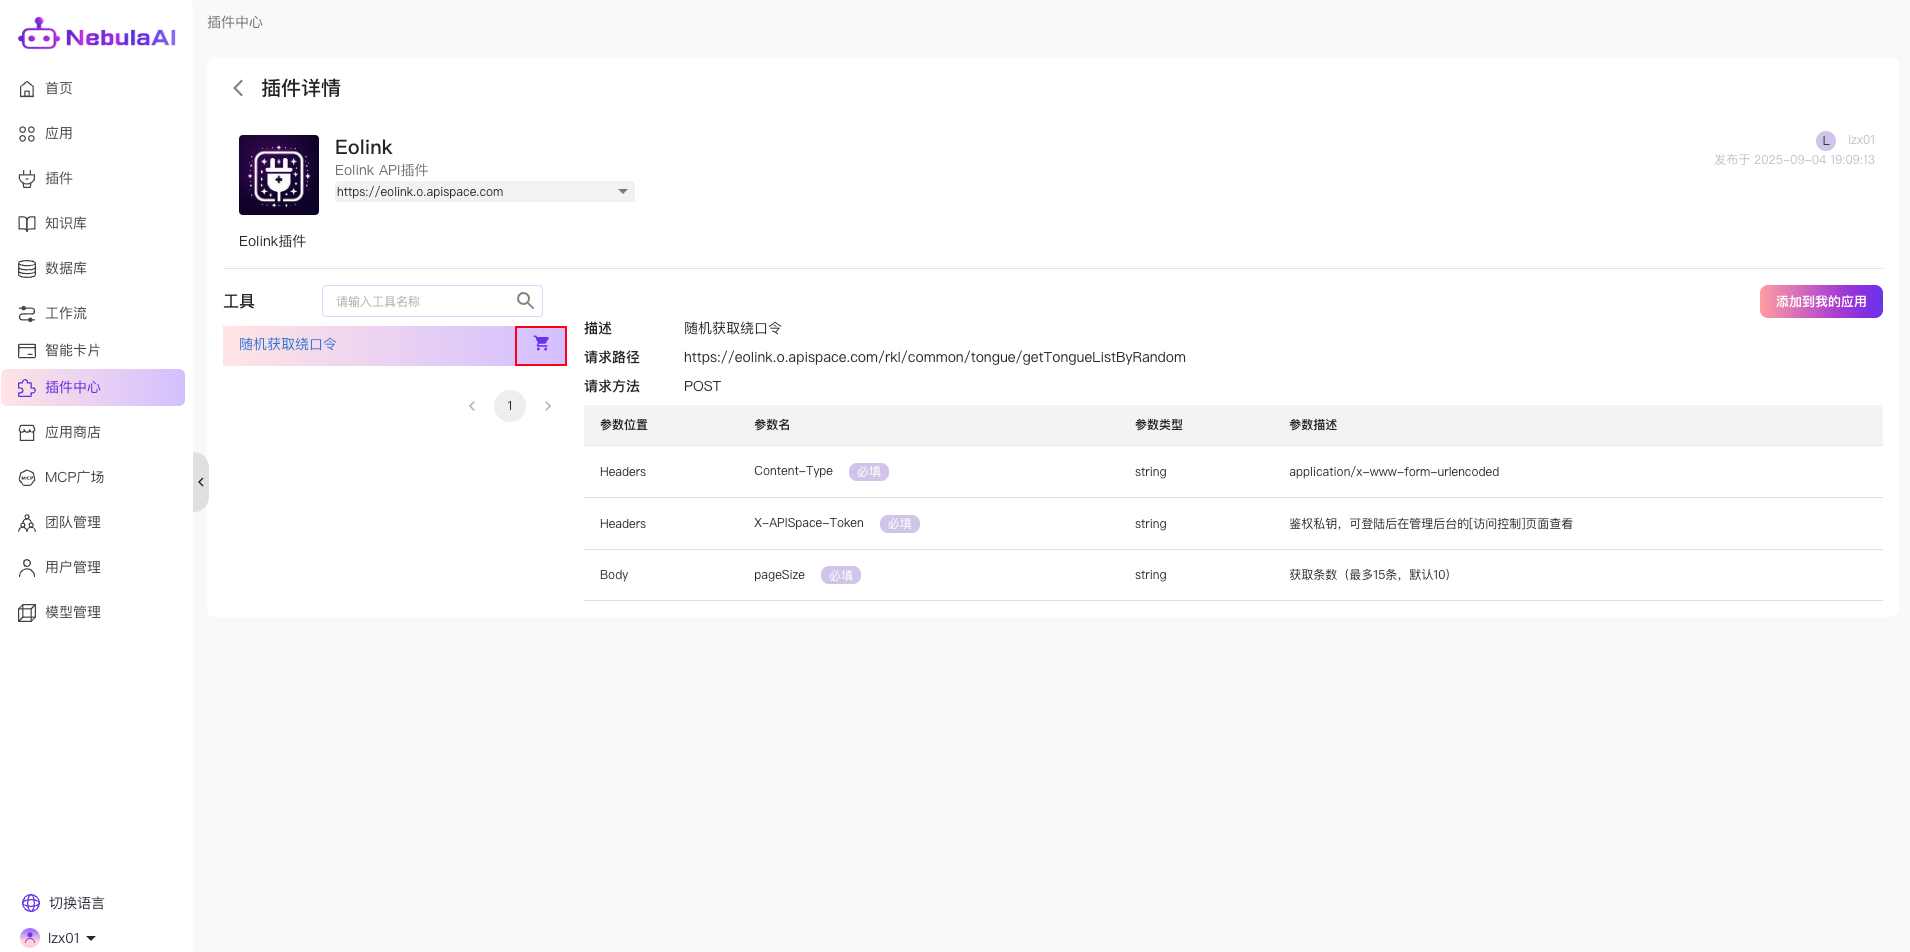
Task: Click 必填 badge next to X-APISpace-Token
Action: (x=900, y=524)
